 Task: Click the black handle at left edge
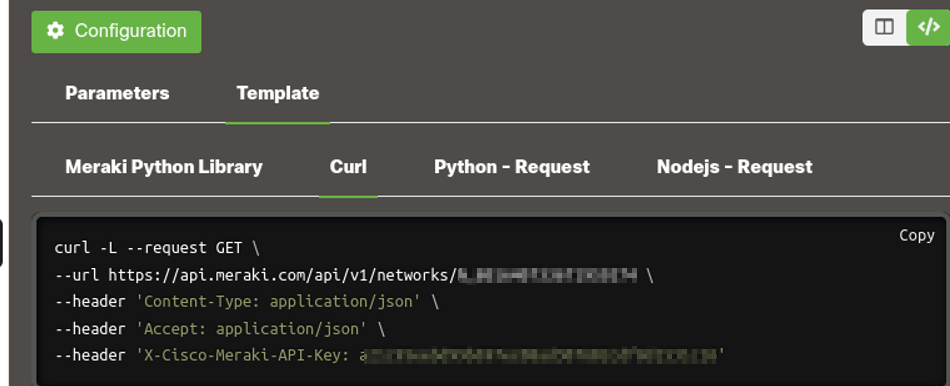click(x=1, y=243)
